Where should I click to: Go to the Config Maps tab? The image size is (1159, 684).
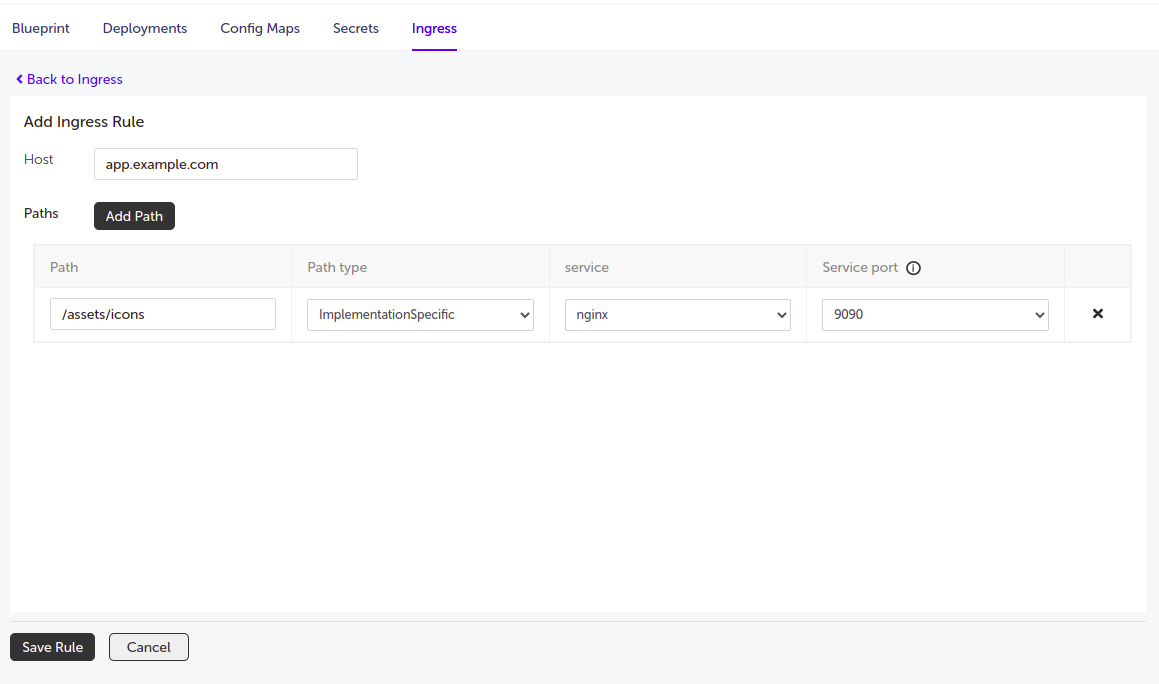tap(260, 28)
